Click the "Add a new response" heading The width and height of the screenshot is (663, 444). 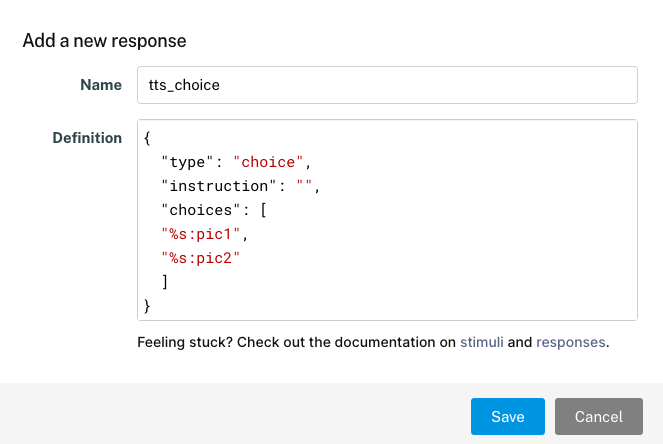point(104,41)
